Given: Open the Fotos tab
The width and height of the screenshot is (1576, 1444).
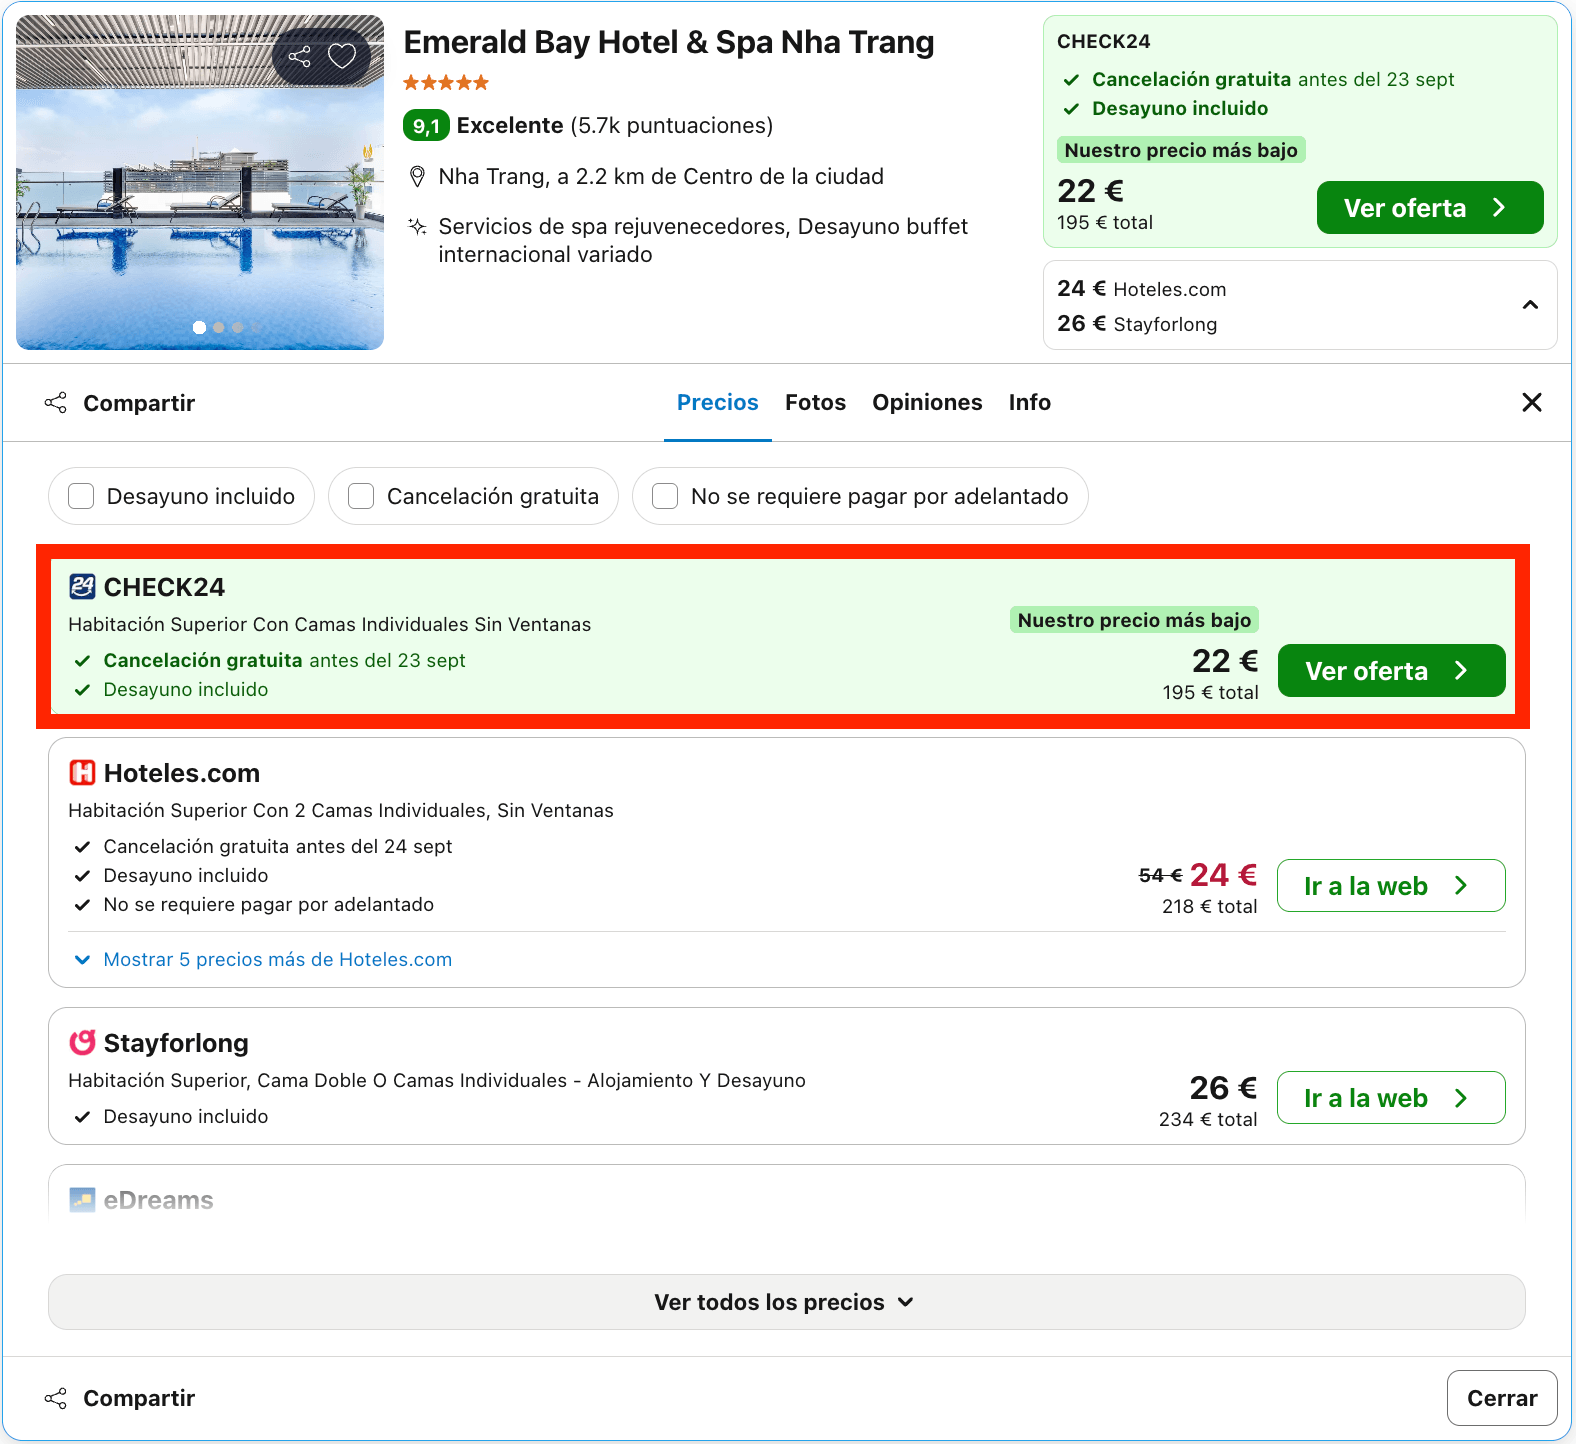Looking at the screenshot, I should (815, 402).
